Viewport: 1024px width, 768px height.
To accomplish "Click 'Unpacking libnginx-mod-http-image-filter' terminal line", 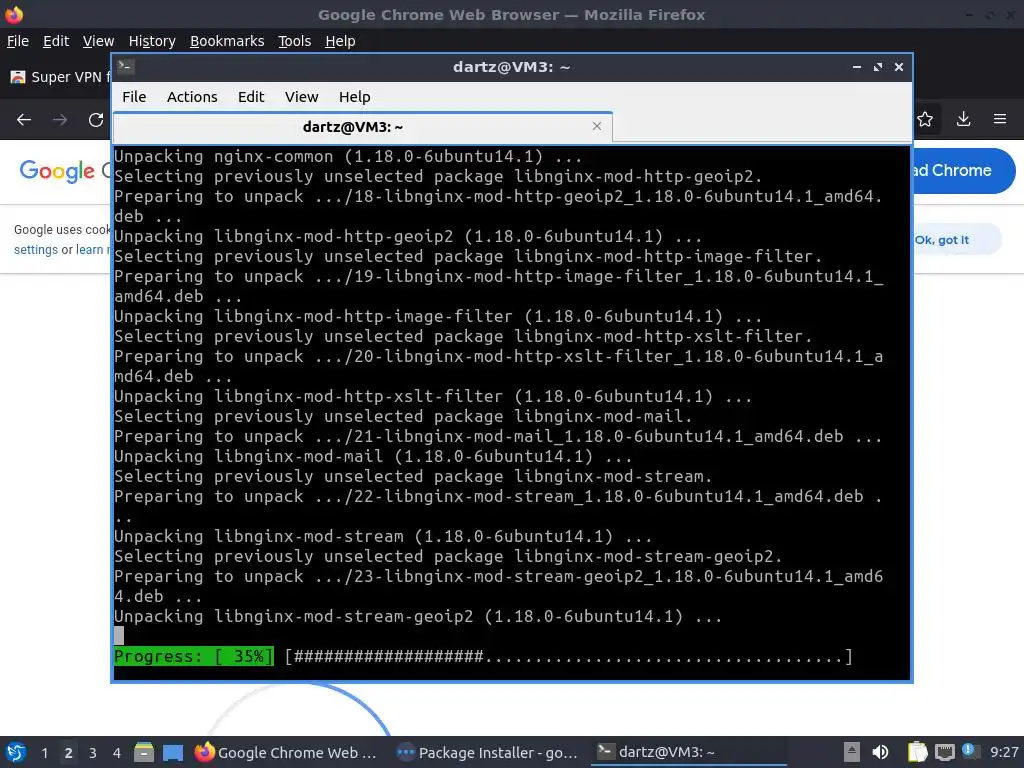I will pos(438,317).
